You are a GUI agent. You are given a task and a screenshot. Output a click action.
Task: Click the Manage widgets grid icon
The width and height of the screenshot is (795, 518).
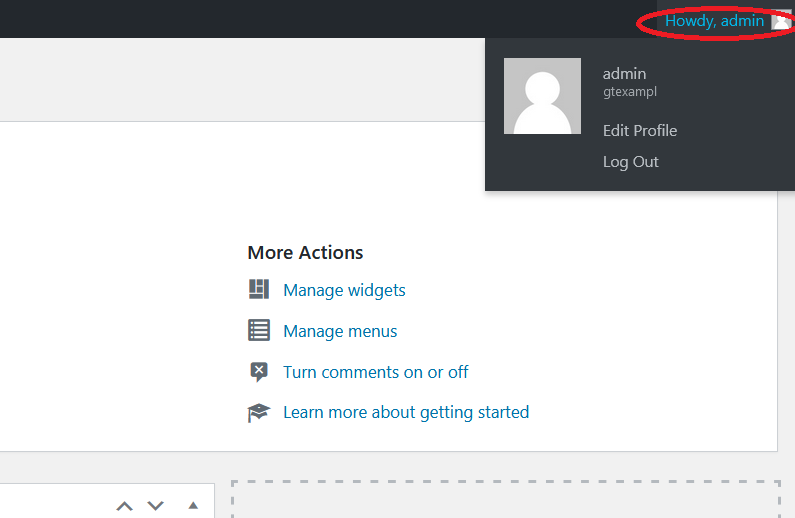click(x=259, y=289)
